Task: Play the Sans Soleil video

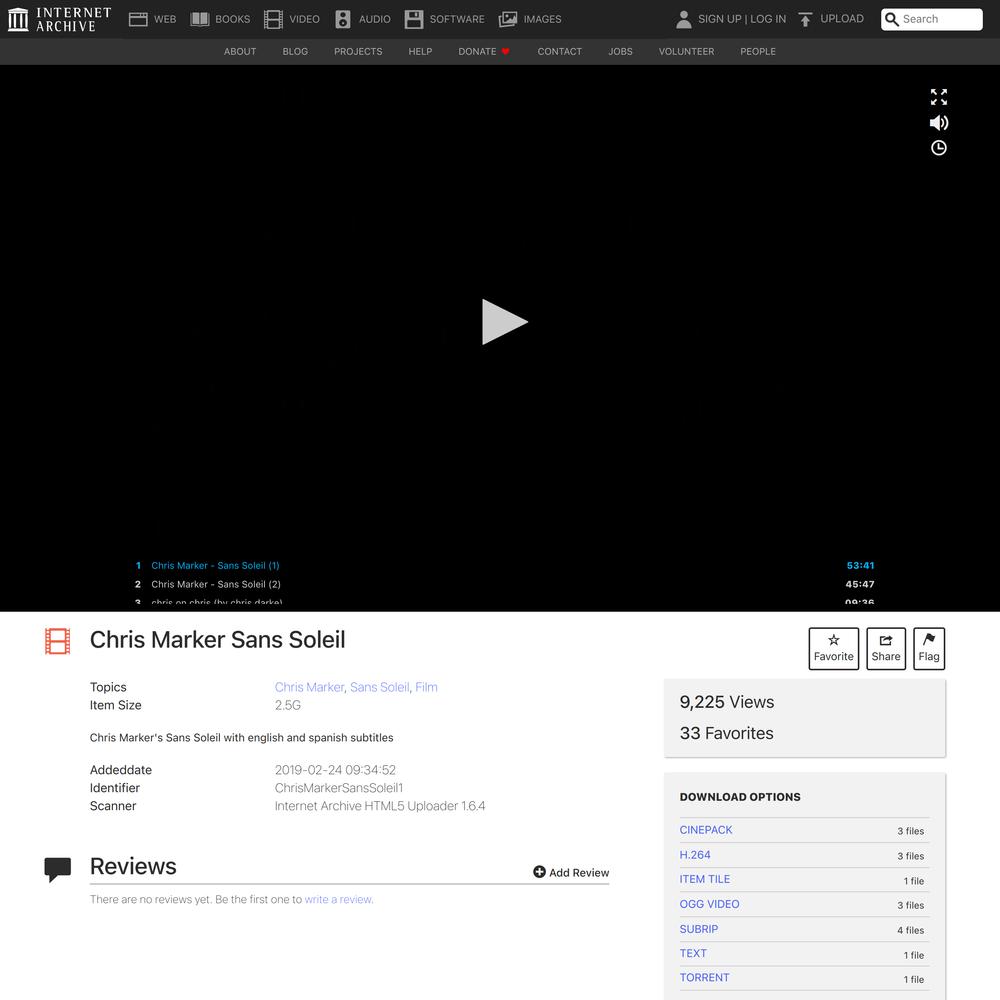Action: 504,321
